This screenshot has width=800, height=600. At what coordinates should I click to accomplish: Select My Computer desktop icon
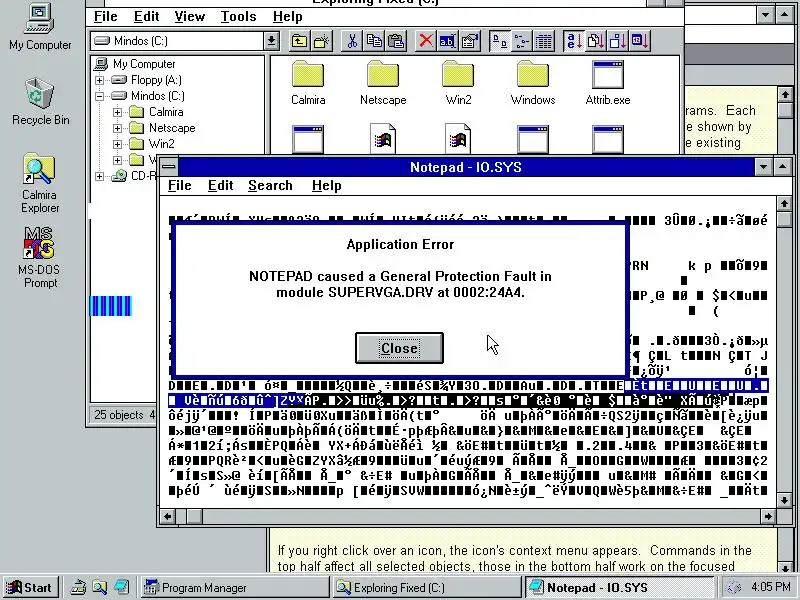click(40, 28)
